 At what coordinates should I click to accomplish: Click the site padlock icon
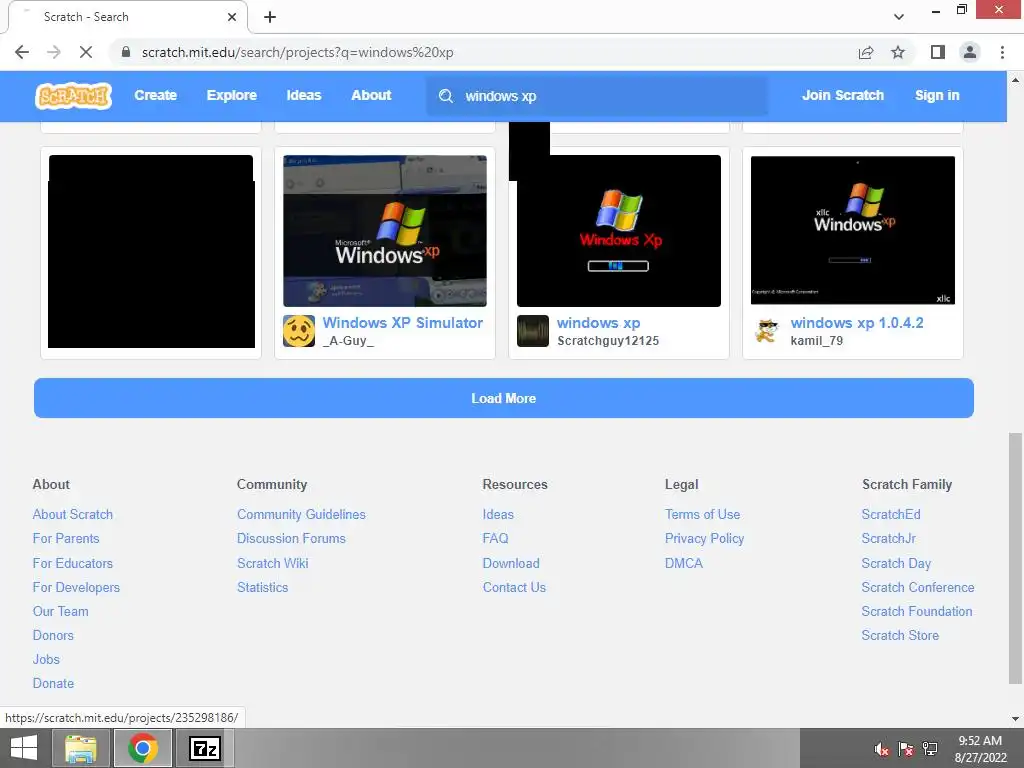click(x=126, y=52)
